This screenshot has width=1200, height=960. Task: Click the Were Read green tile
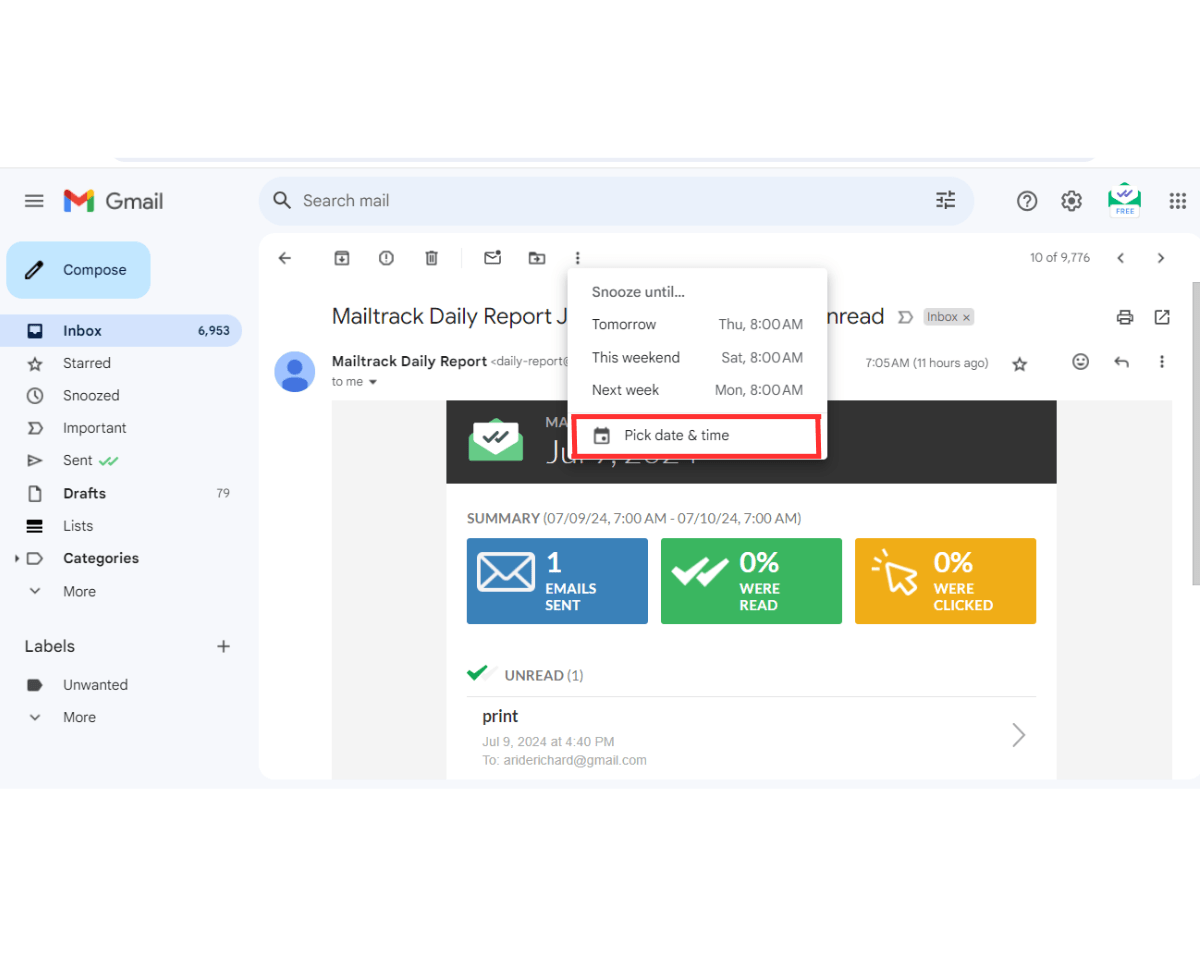click(751, 581)
